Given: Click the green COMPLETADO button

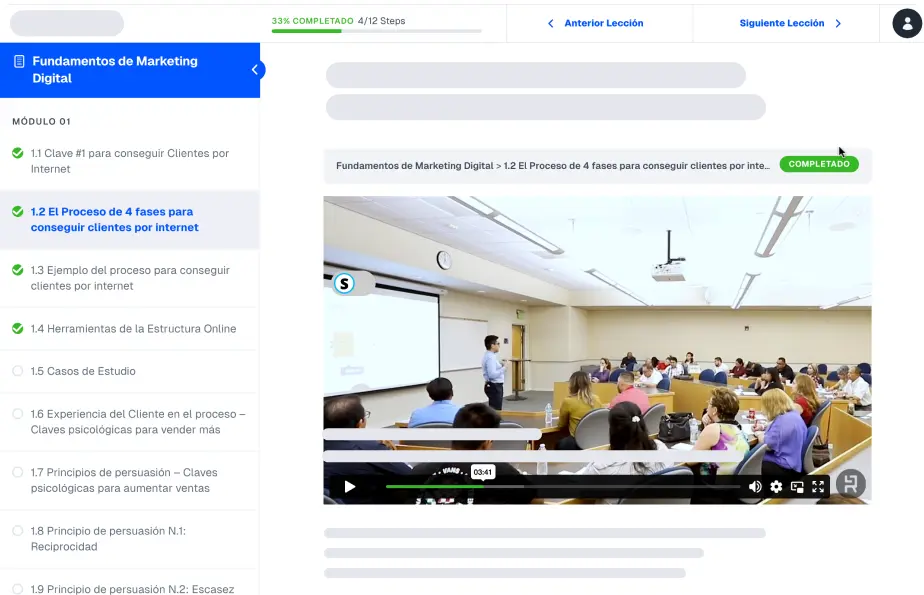Looking at the screenshot, I should point(819,164).
